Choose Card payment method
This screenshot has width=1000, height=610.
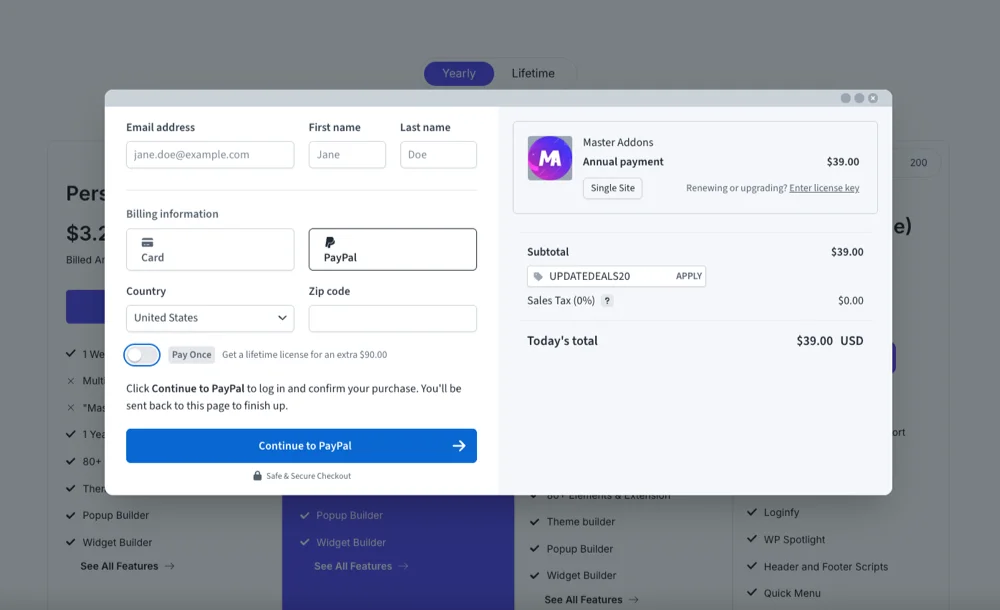pos(210,249)
